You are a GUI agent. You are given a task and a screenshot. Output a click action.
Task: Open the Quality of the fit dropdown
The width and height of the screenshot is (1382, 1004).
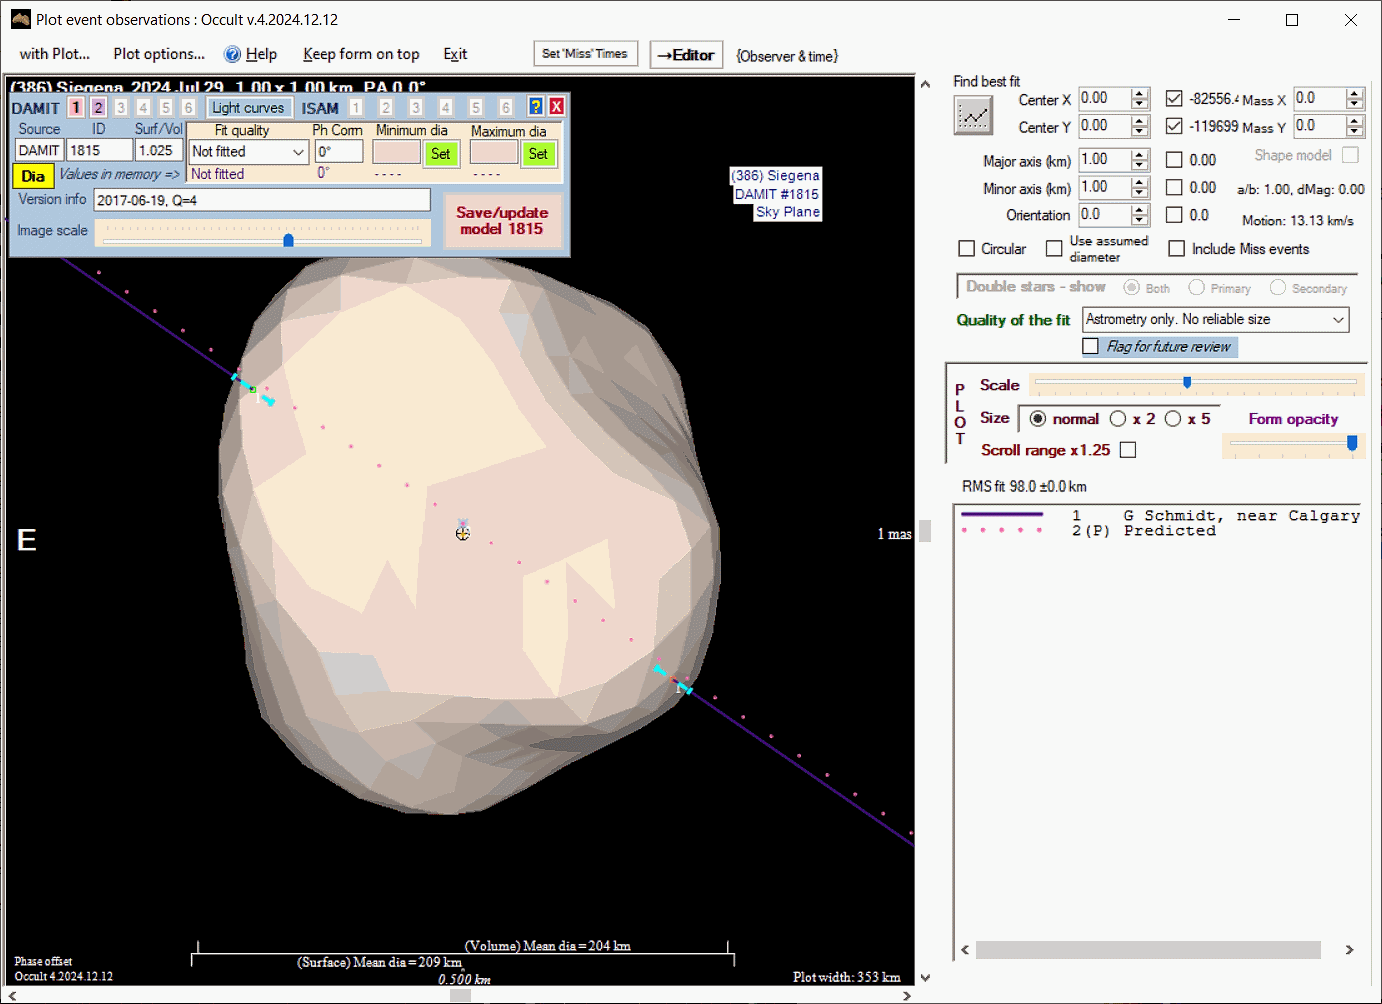(1338, 320)
